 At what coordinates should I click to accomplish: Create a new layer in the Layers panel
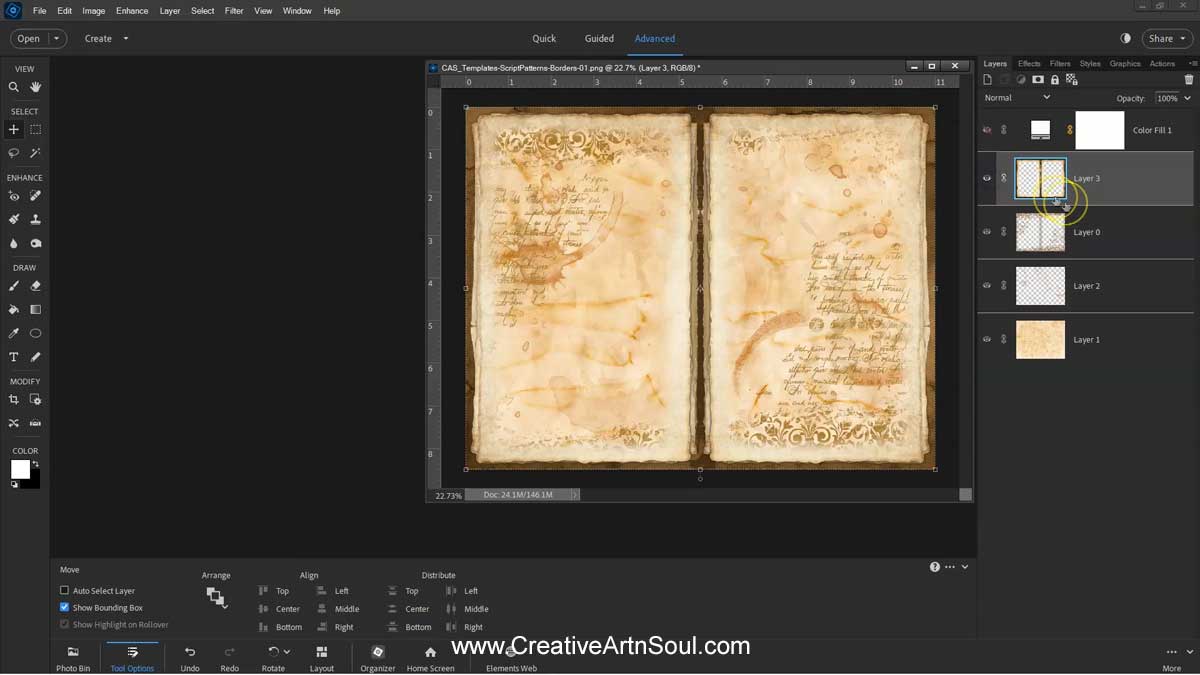coord(986,79)
